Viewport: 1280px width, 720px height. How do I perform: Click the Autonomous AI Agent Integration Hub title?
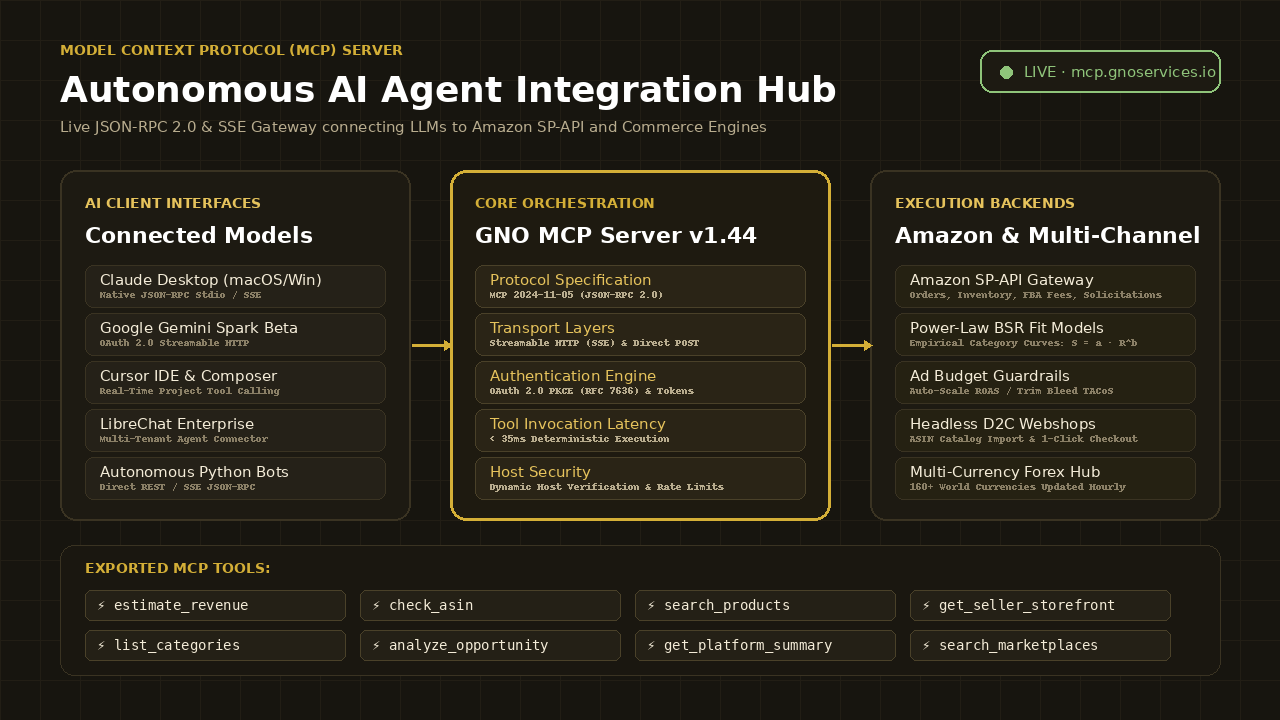tap(448, 90)
